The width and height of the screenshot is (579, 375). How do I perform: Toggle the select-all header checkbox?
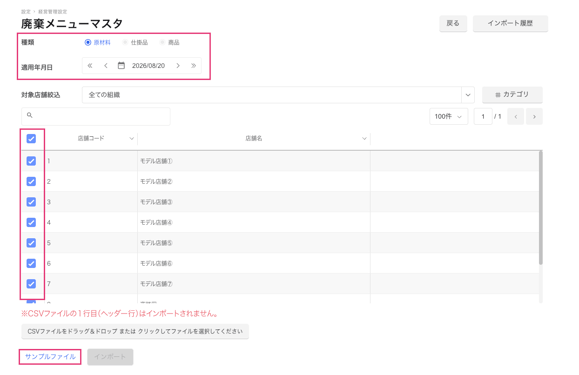click(x=31, y=139)
